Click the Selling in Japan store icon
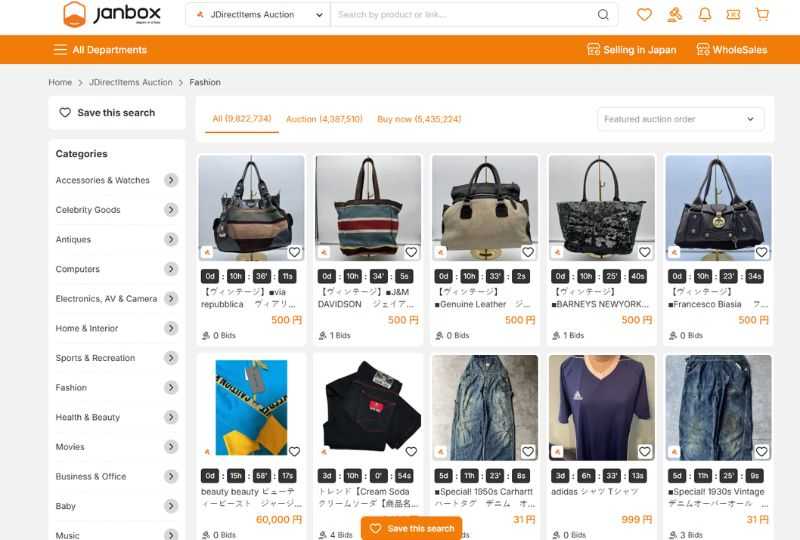800x540 pixels. 593,50
